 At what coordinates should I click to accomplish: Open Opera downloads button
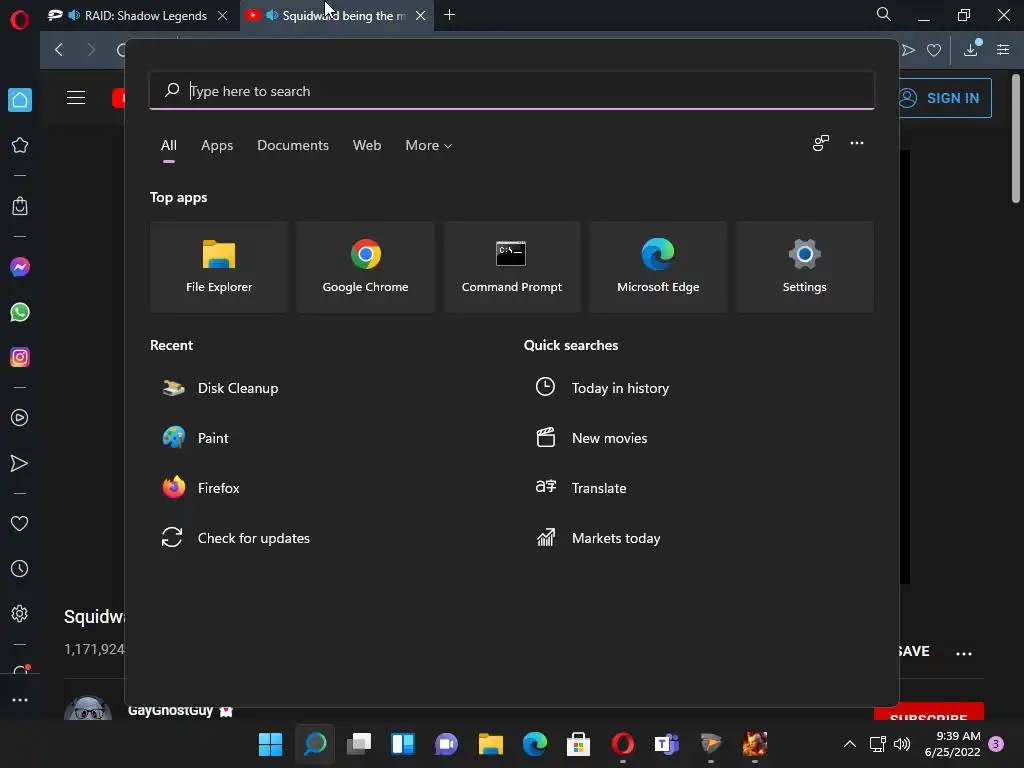point(971,50)
